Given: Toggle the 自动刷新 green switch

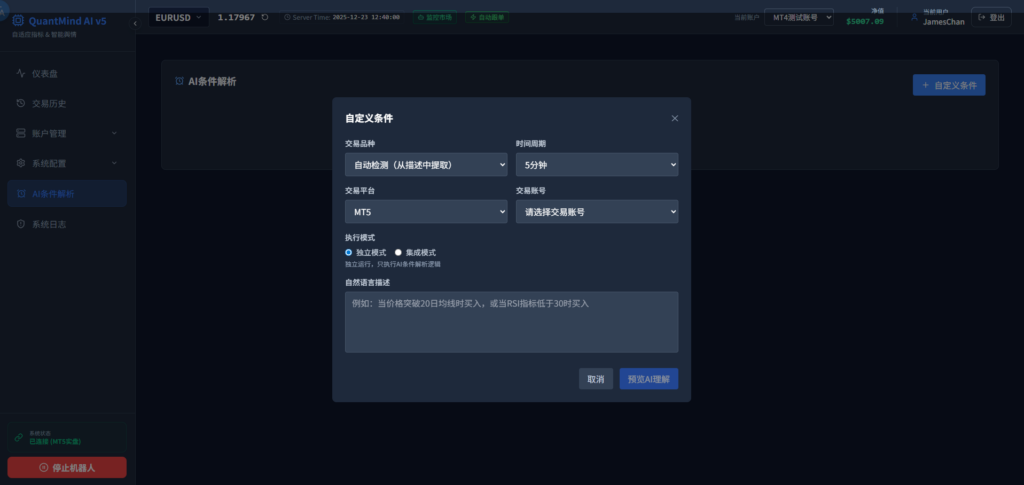Looking at the screenshot, I should click(x=486, y=17).
